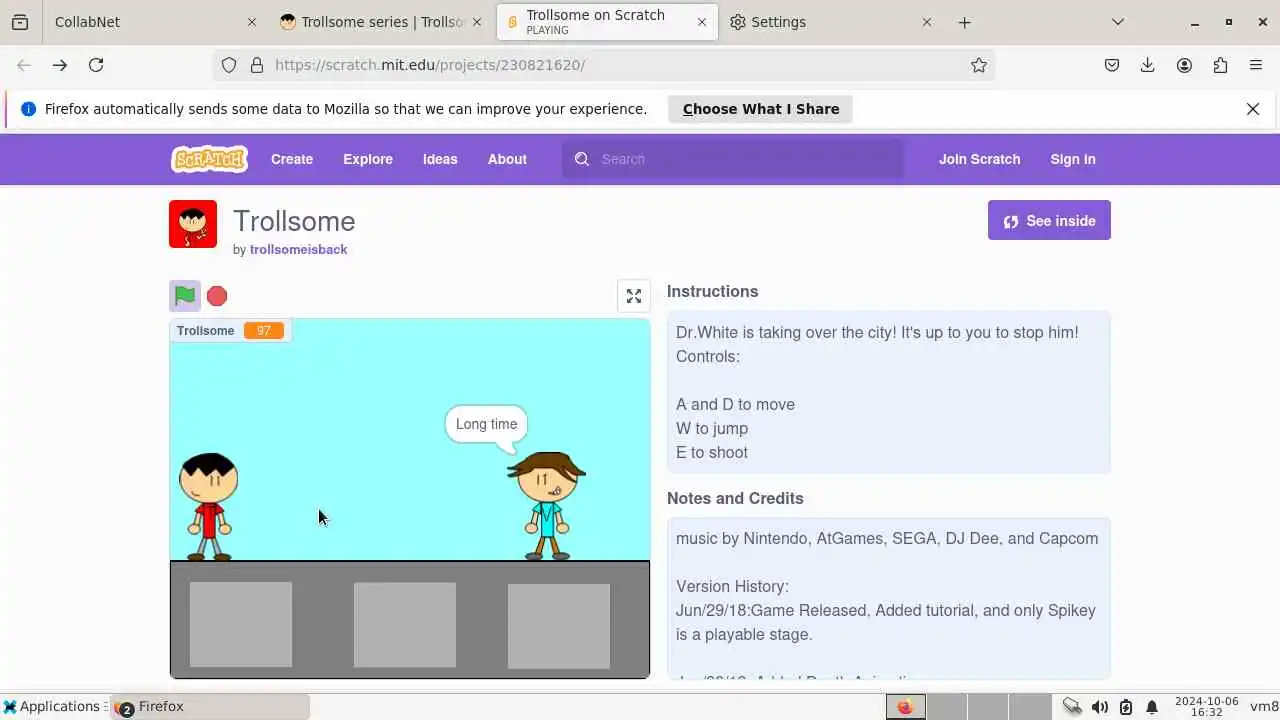Reload the page with the refresh icon

point(96,65)
